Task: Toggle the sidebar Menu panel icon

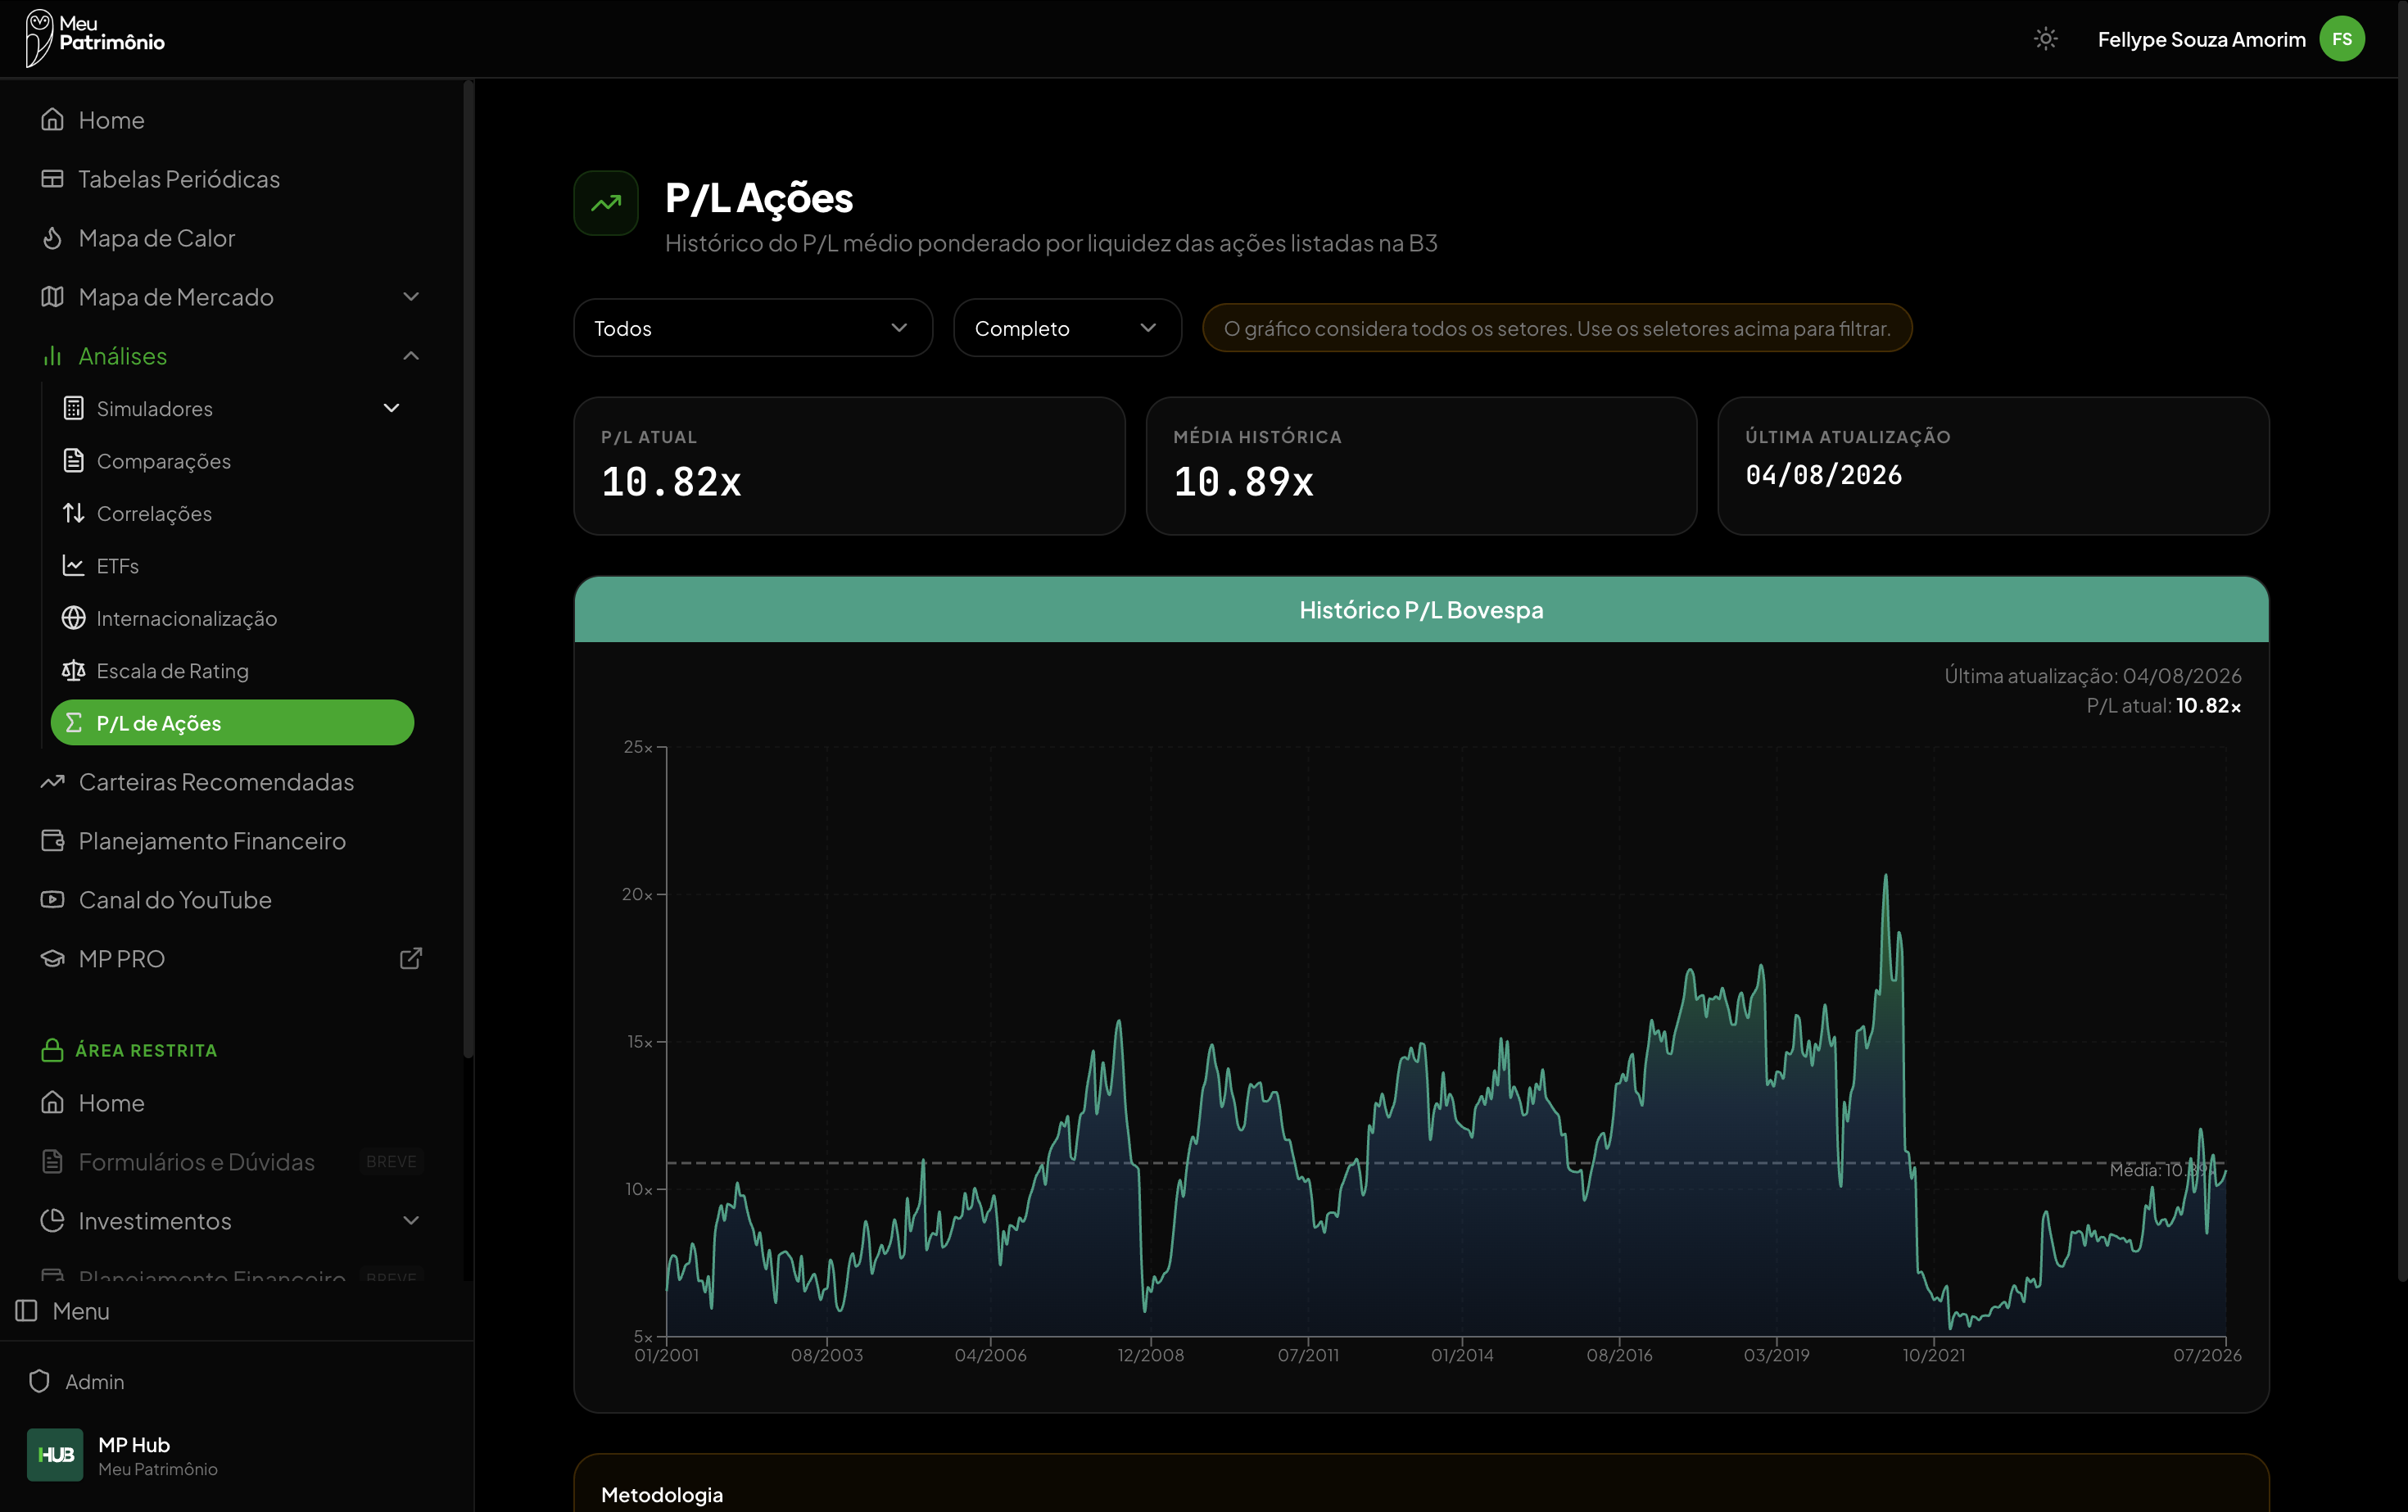Action: click(27, 1311)
